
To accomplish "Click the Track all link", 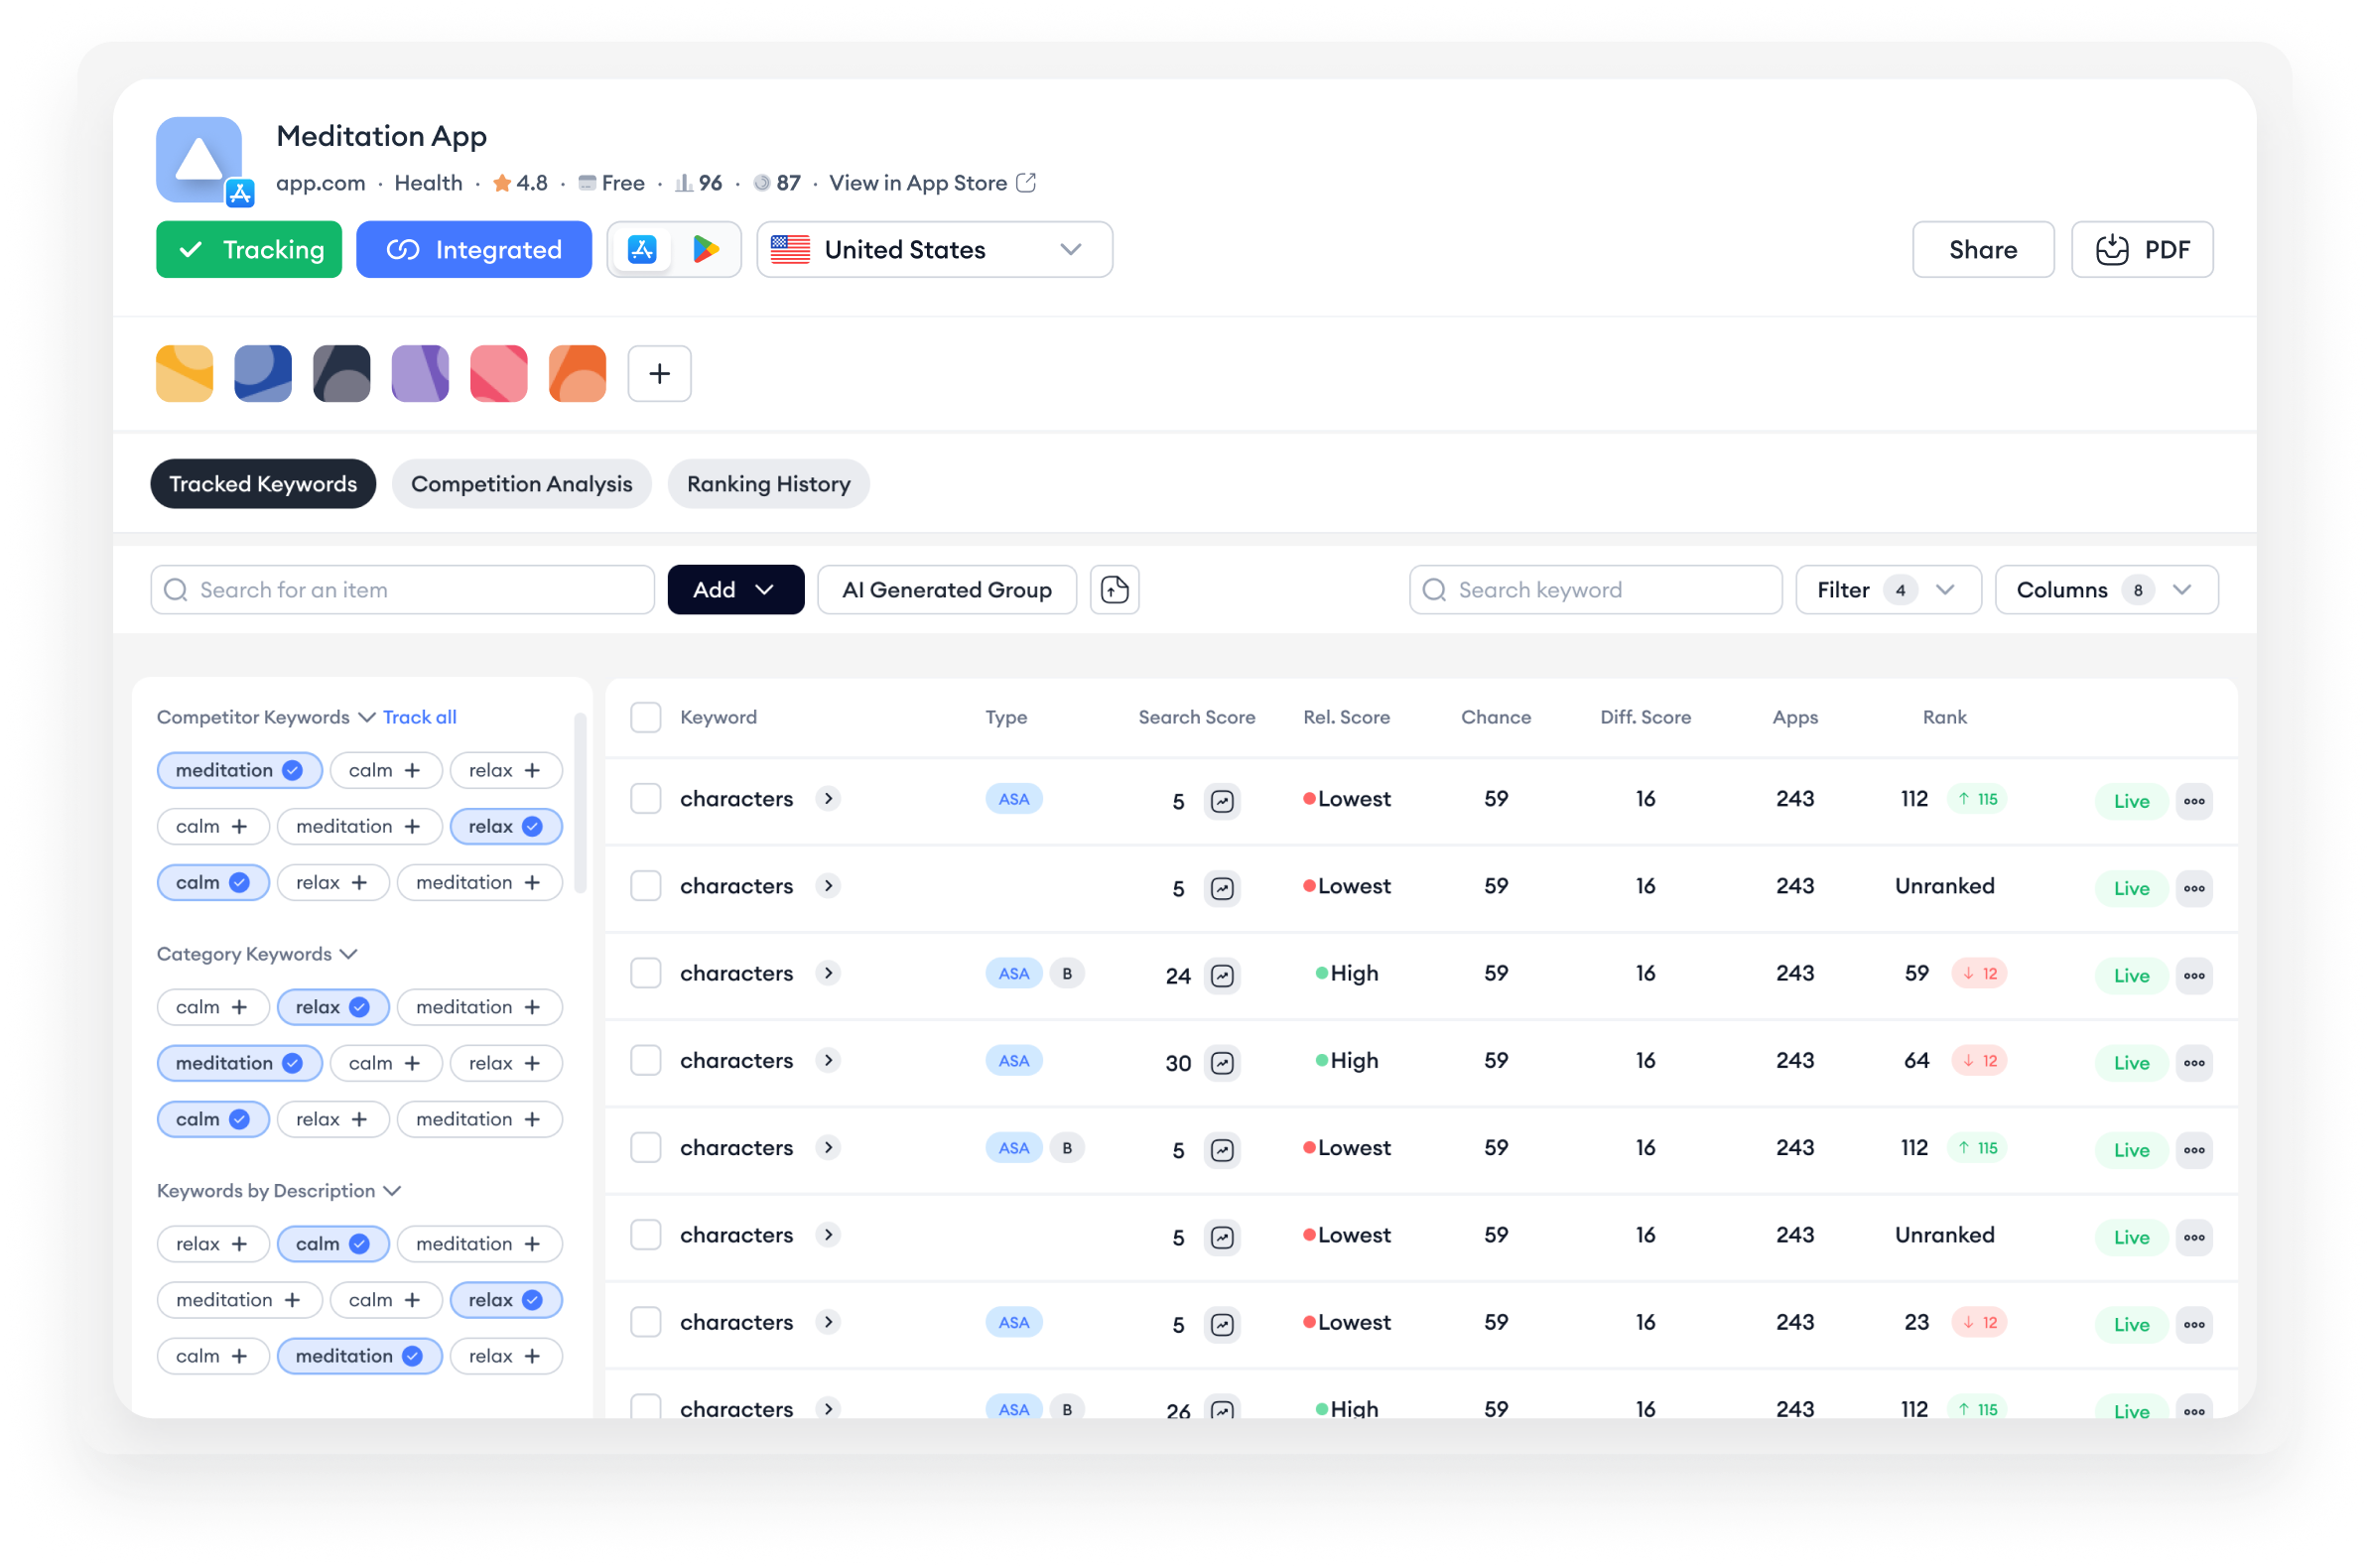I will pyautogui.click(x=420, y=718).
